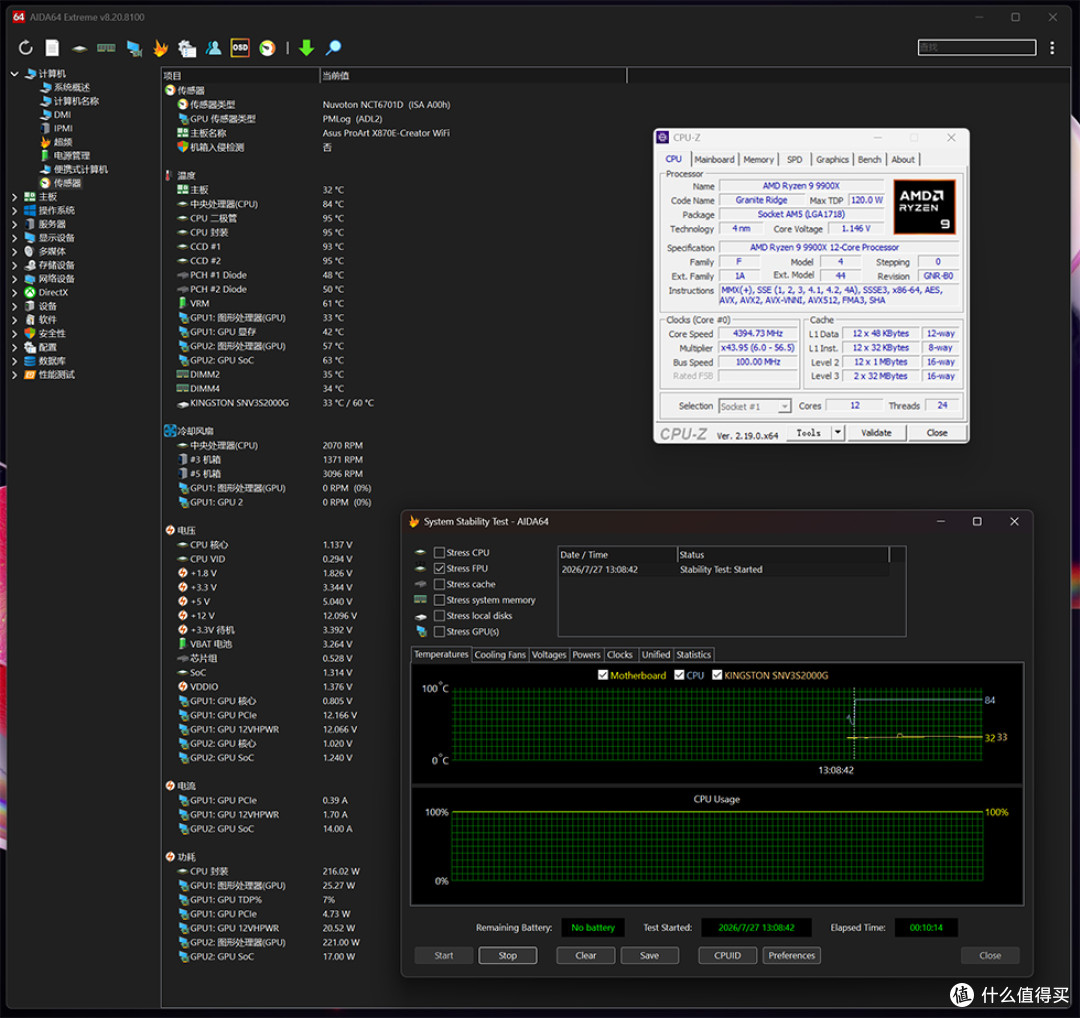Collapse the 计算机 tree node

click(x=14, y=74)
